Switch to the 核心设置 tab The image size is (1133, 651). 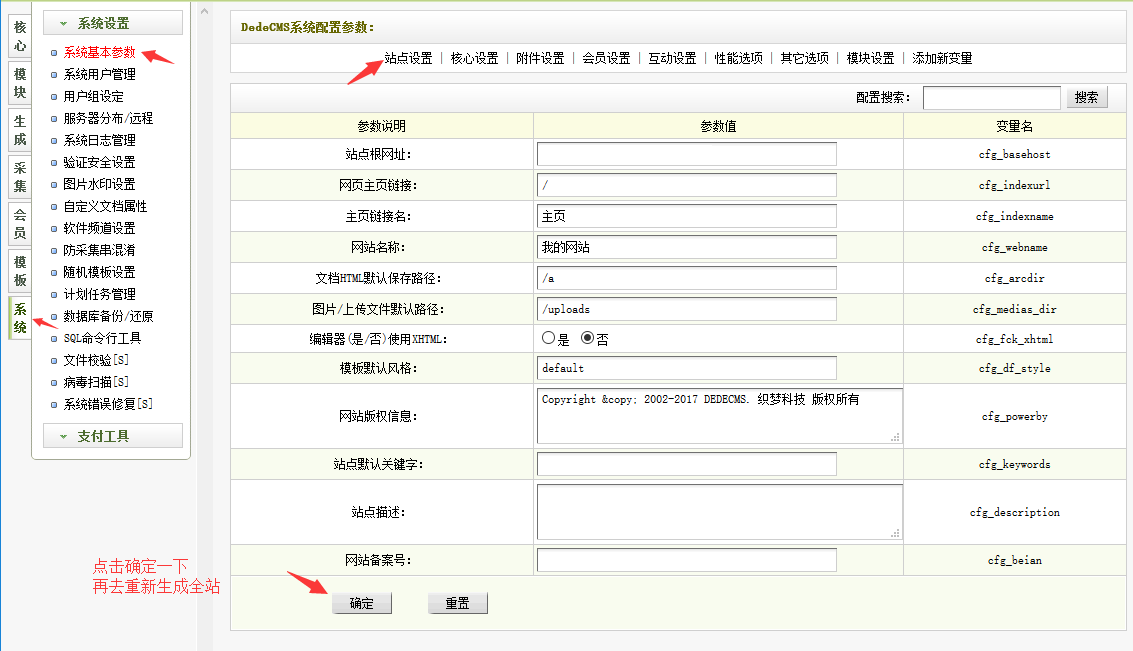[475, 57]
